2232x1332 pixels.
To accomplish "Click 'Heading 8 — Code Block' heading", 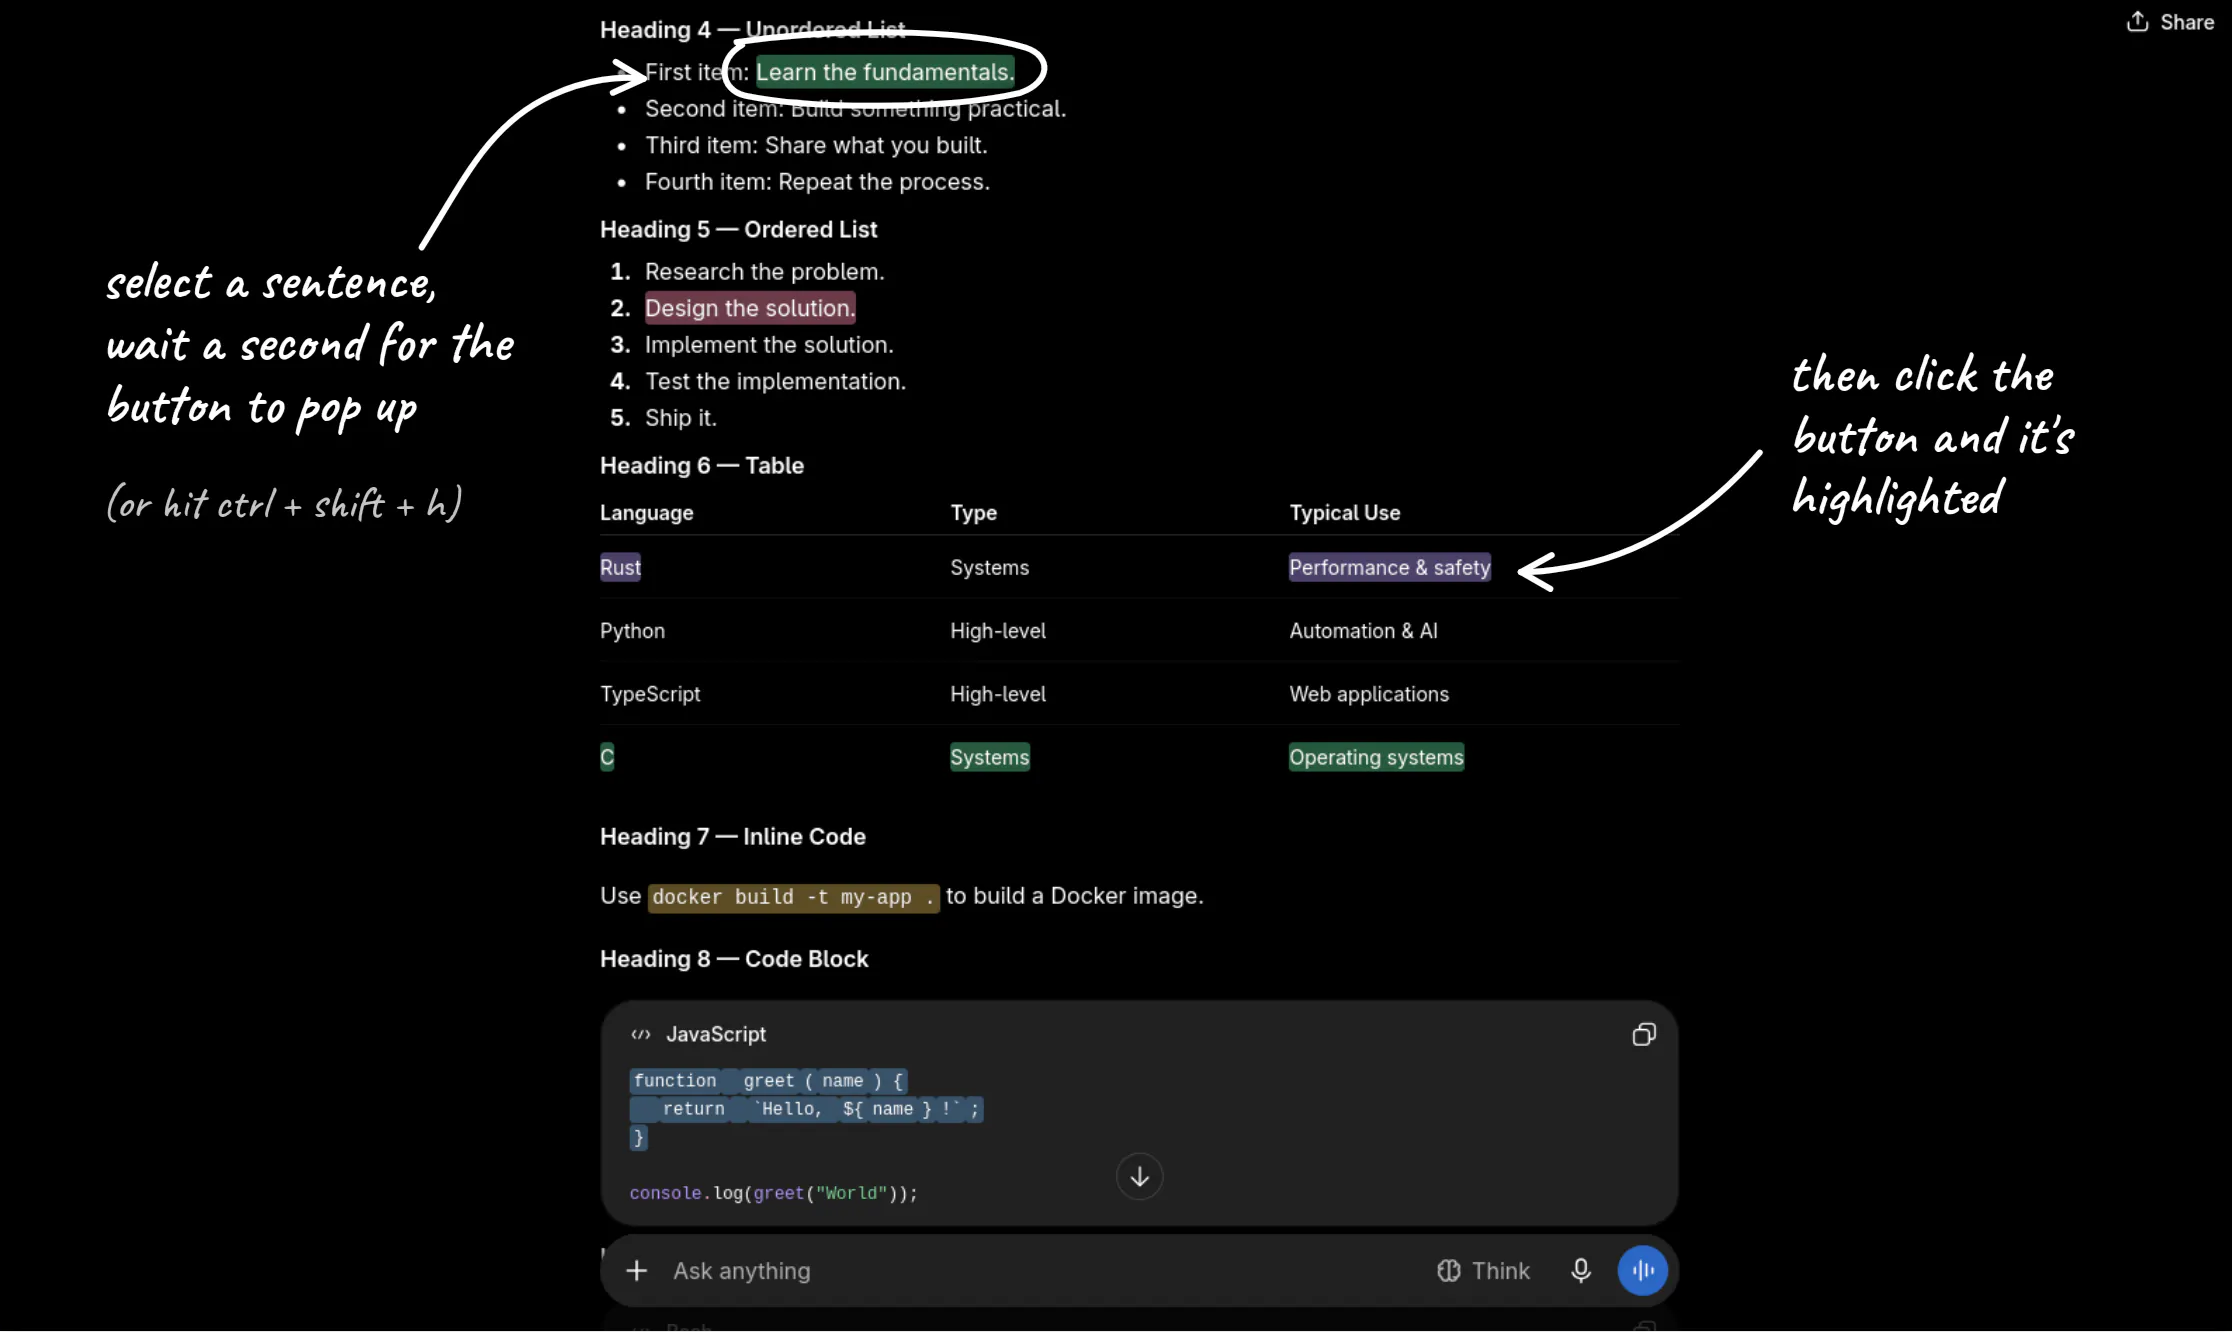I will [734, 958].
